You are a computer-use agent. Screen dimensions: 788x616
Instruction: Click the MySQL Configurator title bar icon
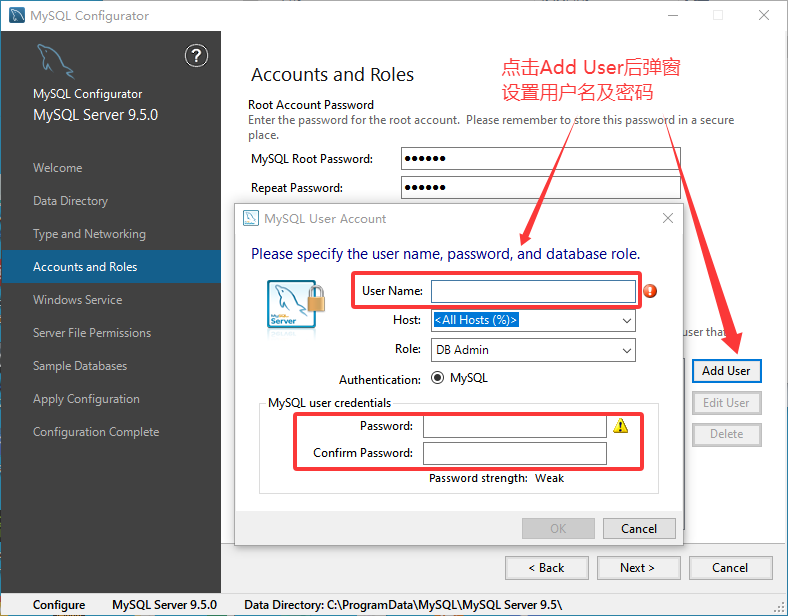pyautogui.click(x=17, y=16)
